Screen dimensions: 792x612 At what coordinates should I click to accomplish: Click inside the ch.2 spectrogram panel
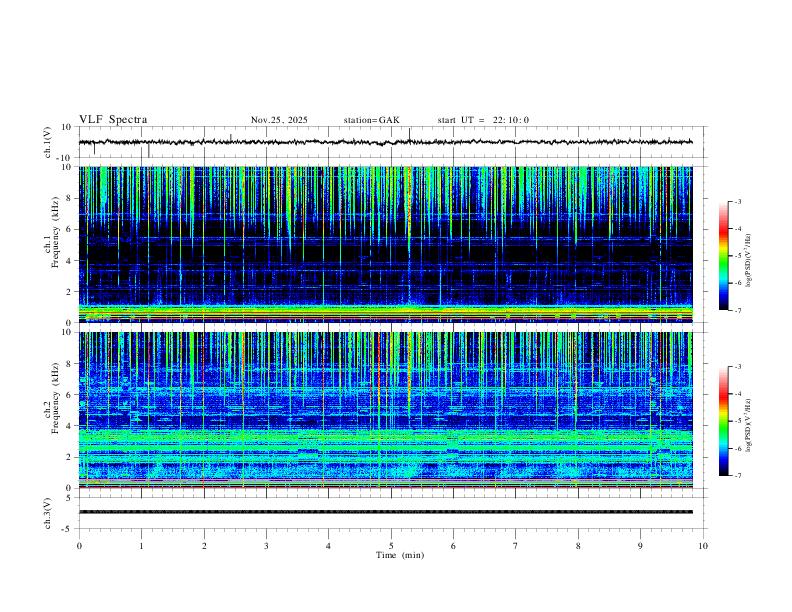pyautogui.click(x=385, y=410)
